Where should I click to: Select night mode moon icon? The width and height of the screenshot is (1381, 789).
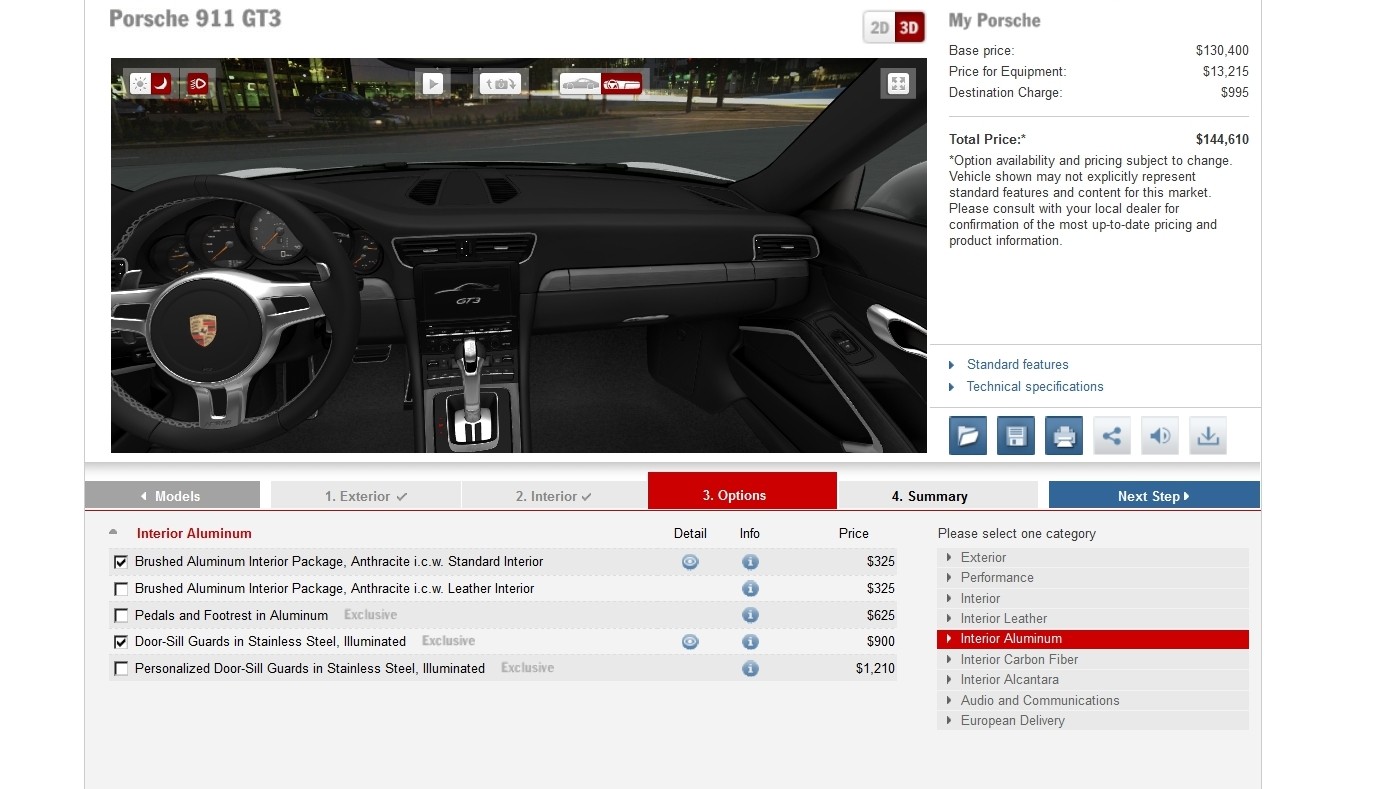tap(161, 84)
